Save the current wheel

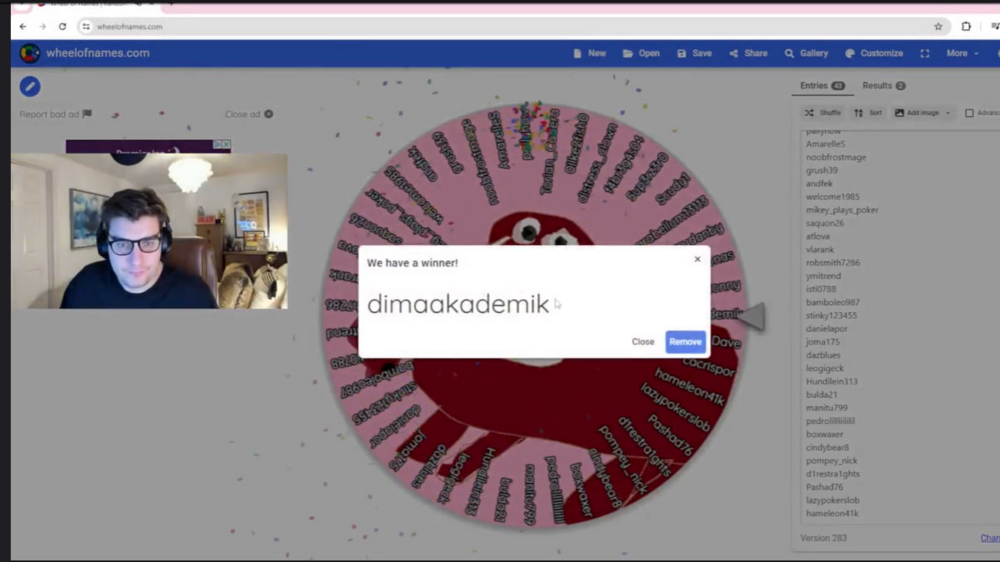[694, 54]
